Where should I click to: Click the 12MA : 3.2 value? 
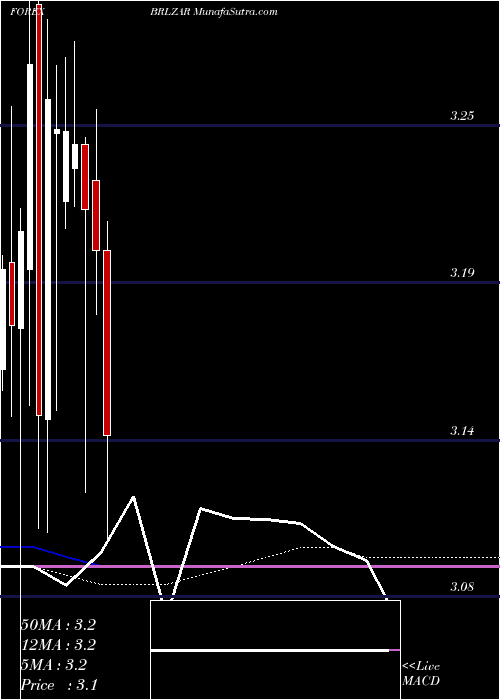click(58, 645)
